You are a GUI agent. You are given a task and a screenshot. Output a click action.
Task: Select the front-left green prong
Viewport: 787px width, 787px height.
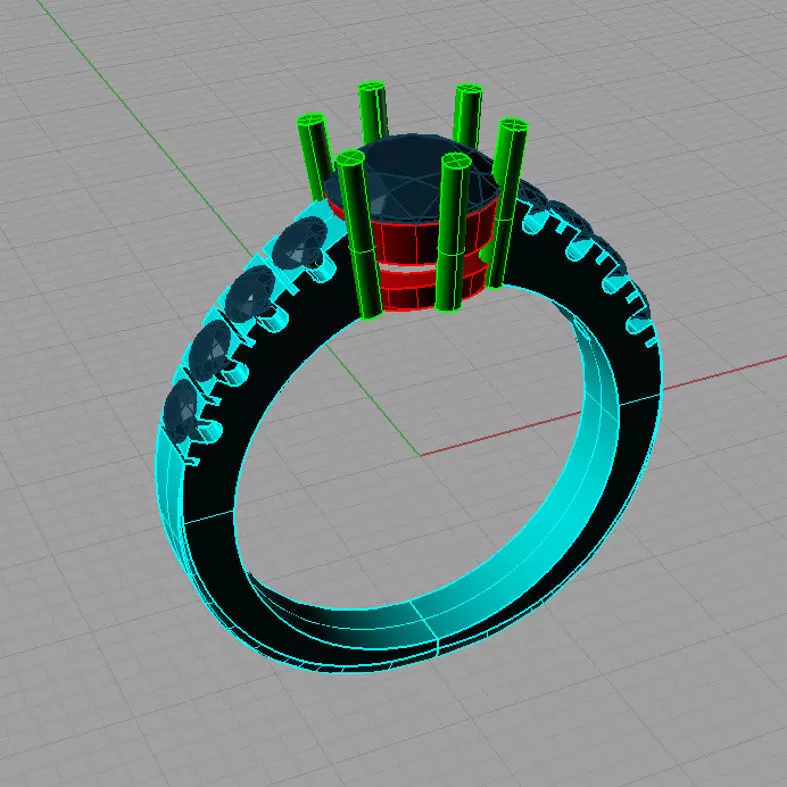359,234
